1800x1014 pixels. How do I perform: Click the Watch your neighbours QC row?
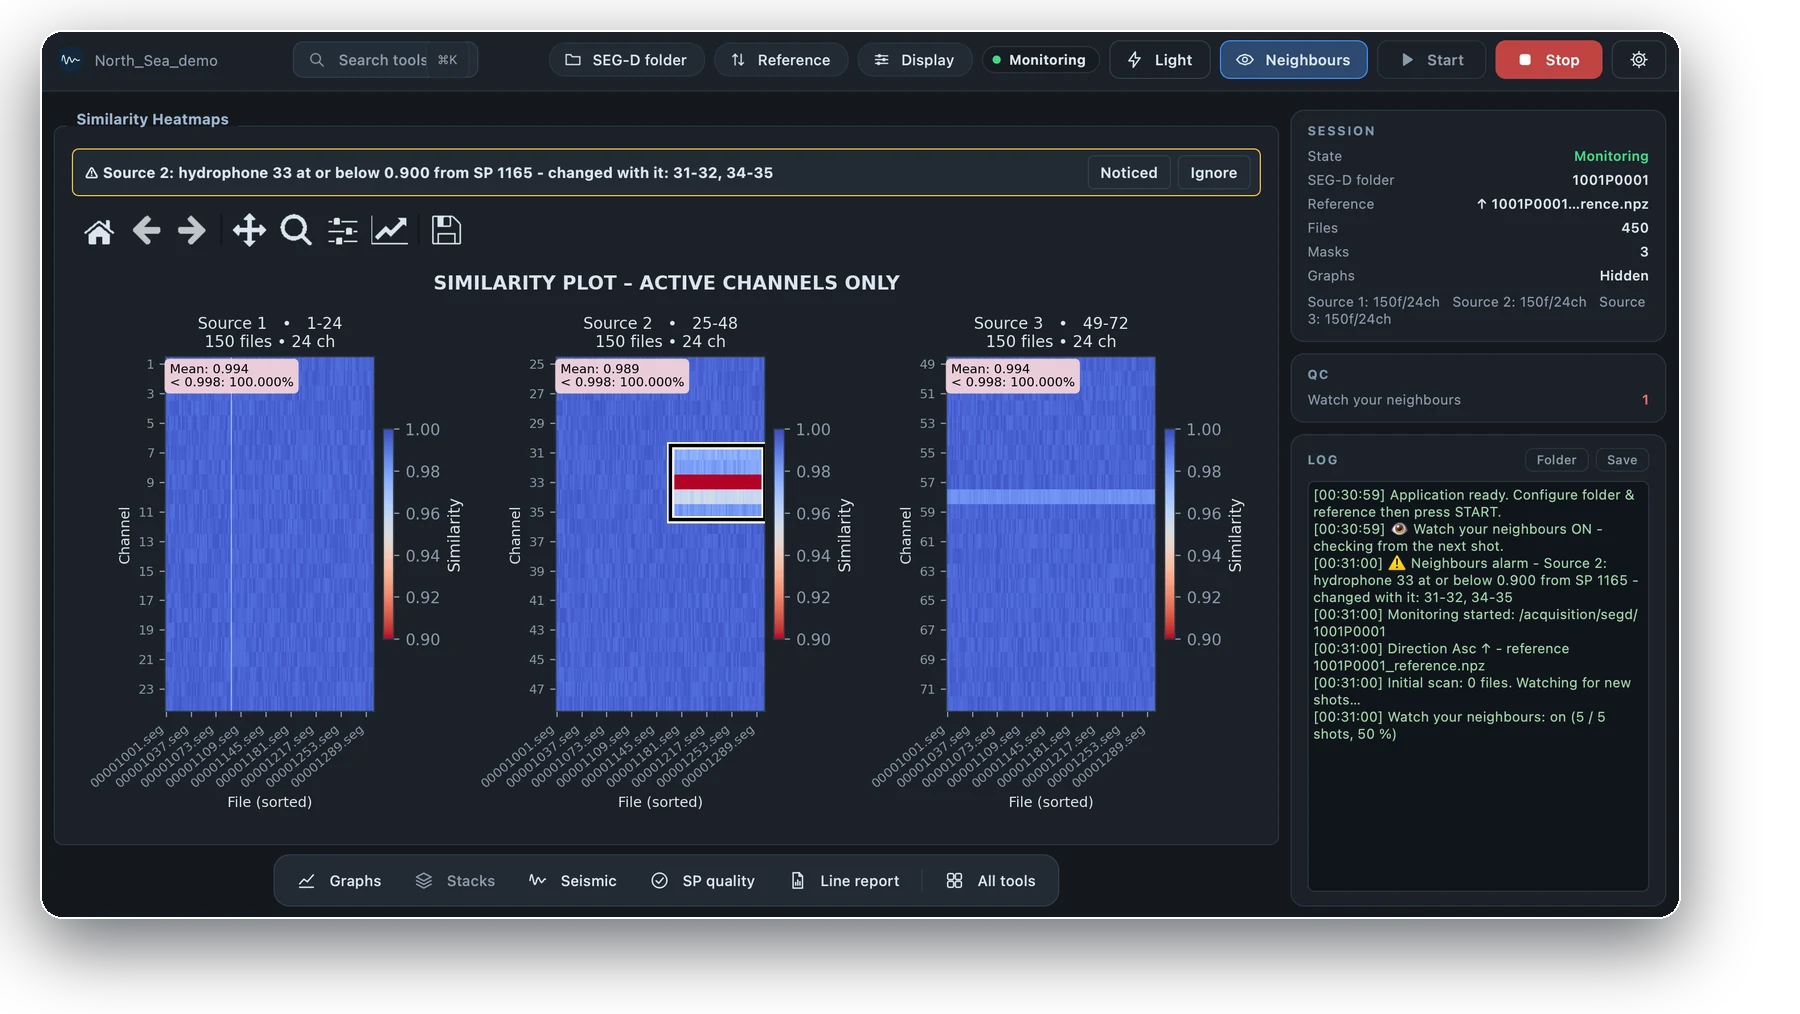click(1477, 400)
